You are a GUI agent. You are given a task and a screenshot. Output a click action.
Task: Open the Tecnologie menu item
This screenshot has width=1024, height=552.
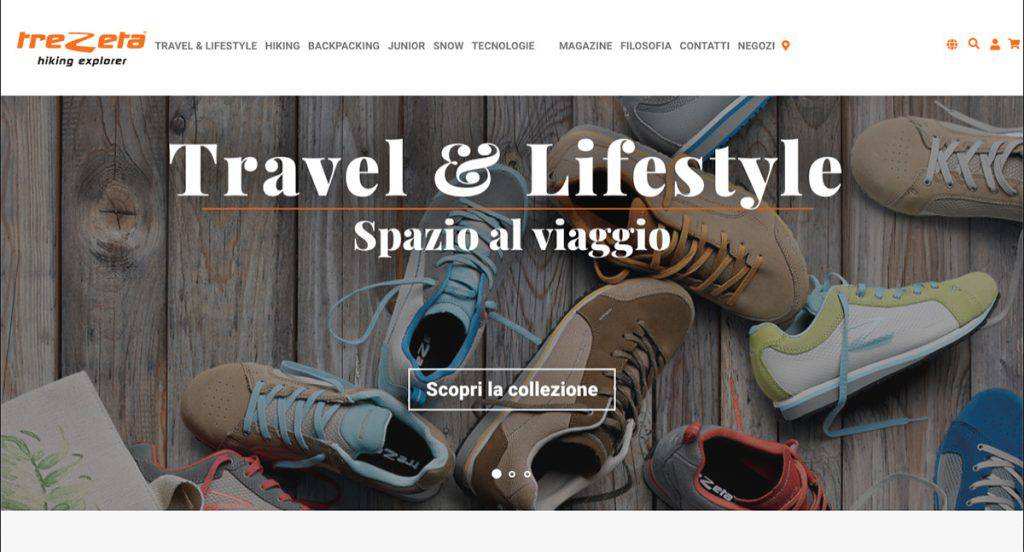503,46
